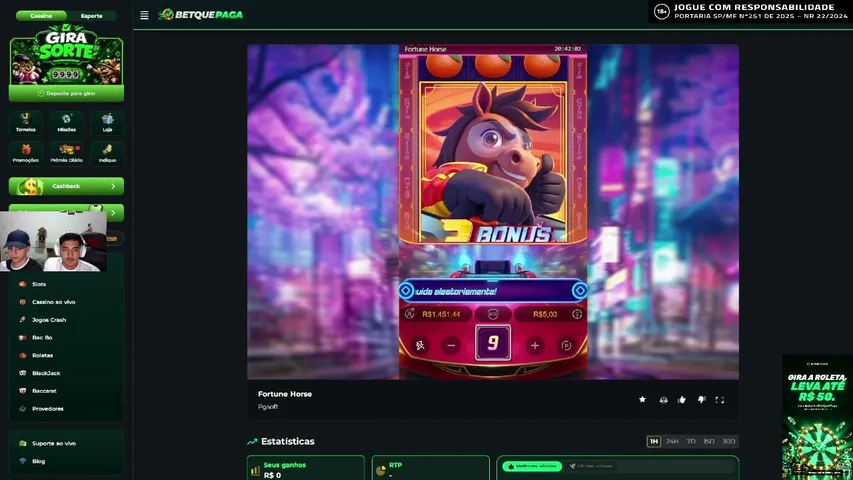The width and height of the screenshot is (853, 480).
Task: Open Prêmio Diário icon
Action: pos(66,153)
